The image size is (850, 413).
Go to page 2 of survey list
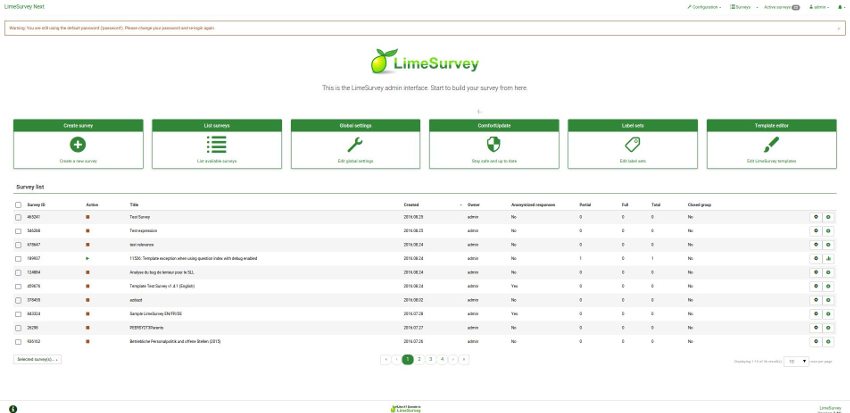tap(419, 358)
